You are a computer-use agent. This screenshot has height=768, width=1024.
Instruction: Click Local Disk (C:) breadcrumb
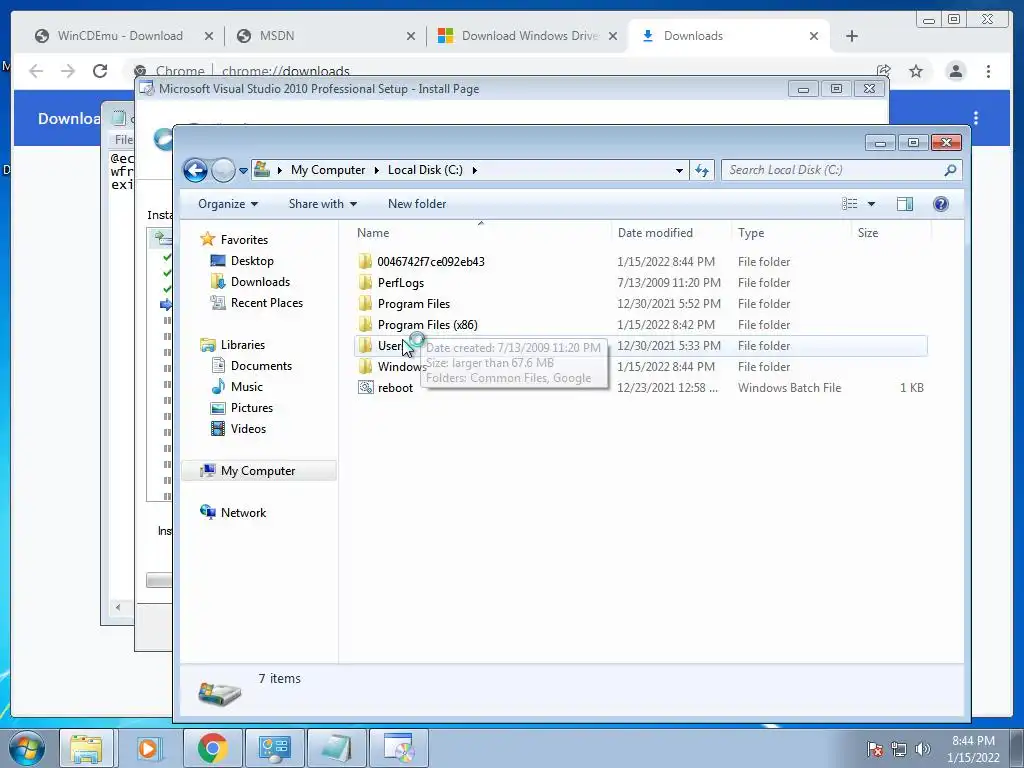pyautogui.click(x=425, y=170)
